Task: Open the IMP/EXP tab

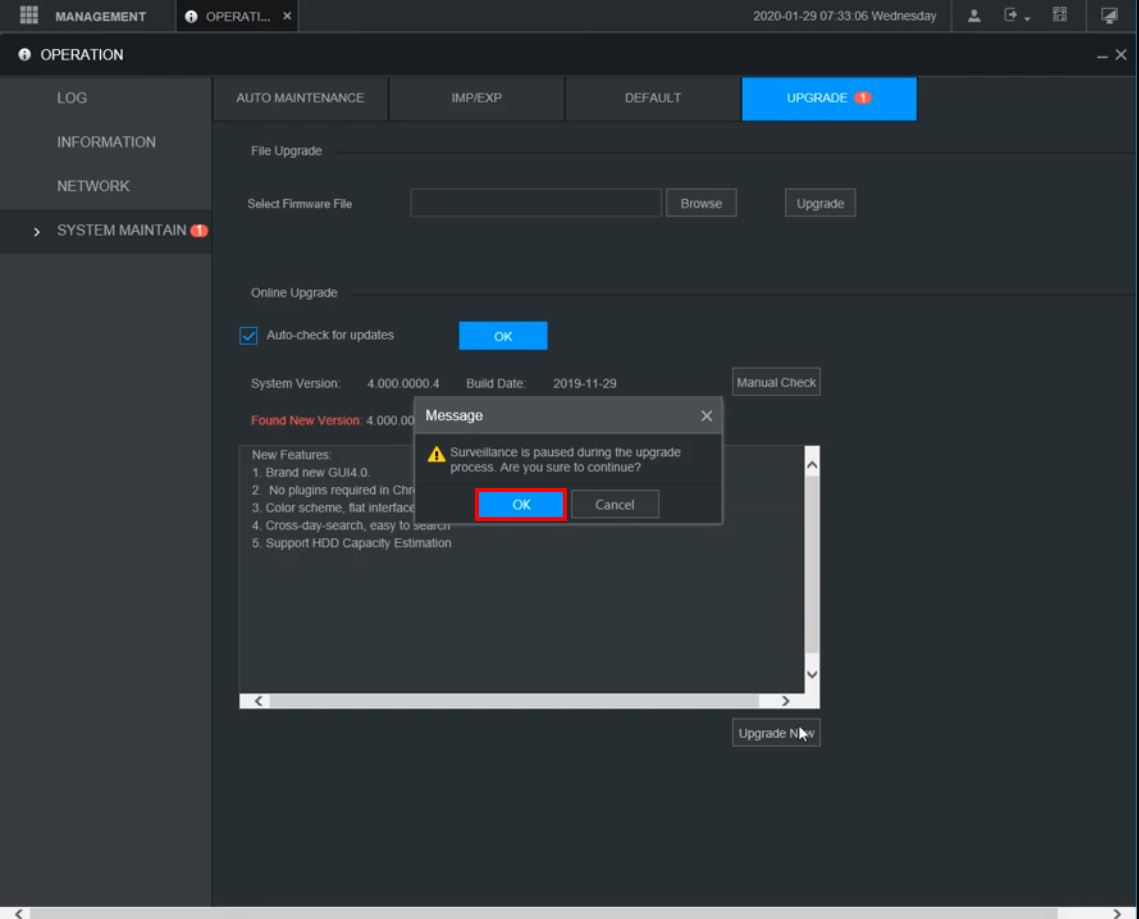Action: click(x=476, y=98)
